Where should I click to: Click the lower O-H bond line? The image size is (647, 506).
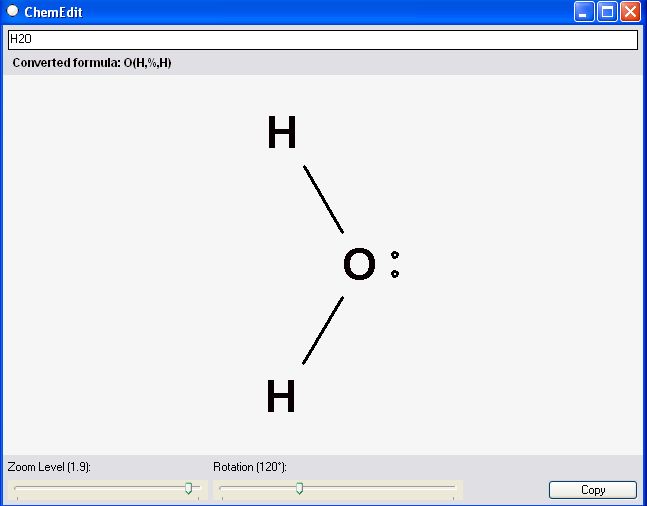tap(323, 330)
